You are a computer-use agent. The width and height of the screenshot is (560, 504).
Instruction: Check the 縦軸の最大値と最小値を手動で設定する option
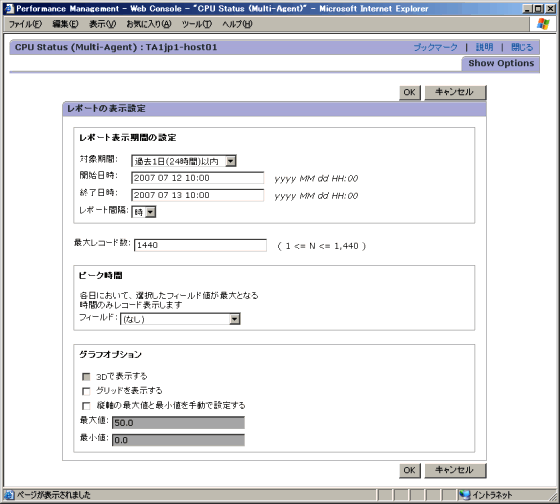click(x=86, y=406)
